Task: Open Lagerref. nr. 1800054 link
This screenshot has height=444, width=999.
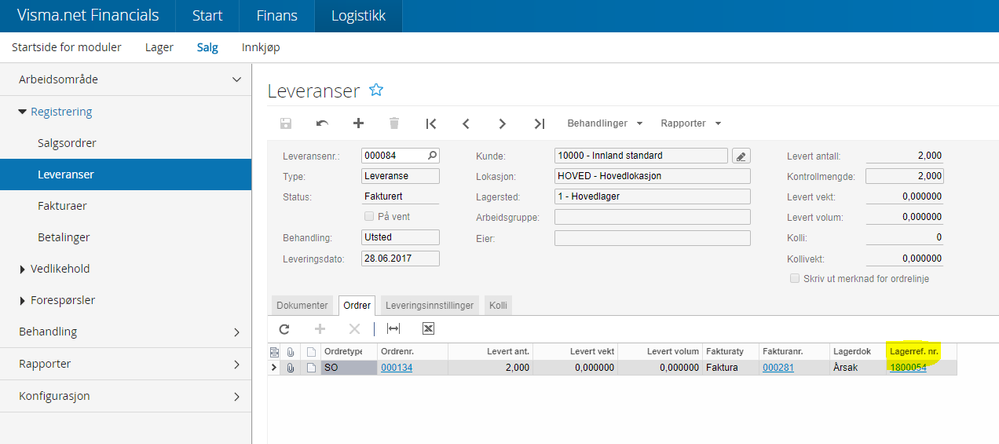Action: pos(908,368)
